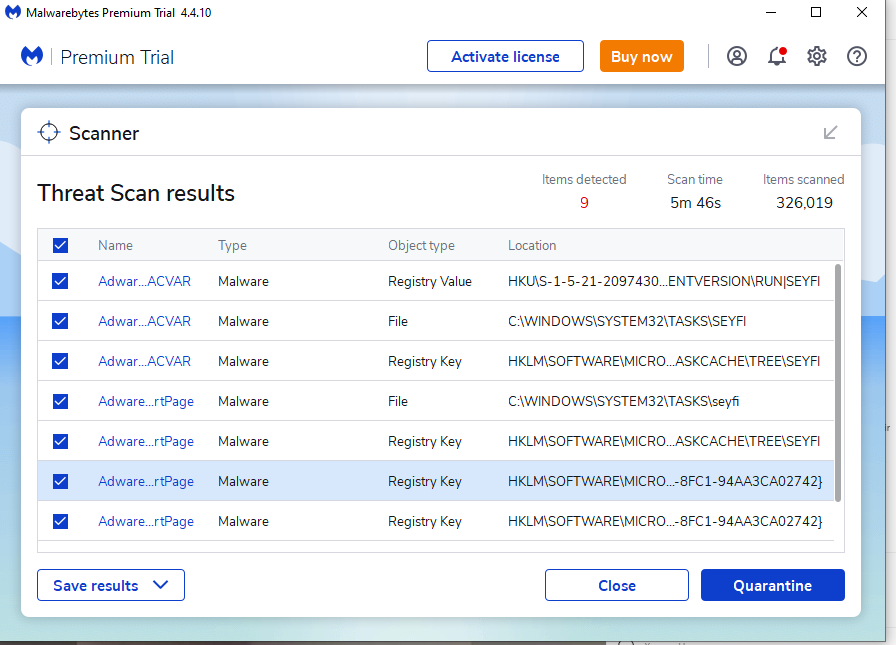This screenshot has width=896, height=645.
Task: Uncheck the Registry Value HKU\S-1-5-21 row checkbox
Action: coord(60,281)
